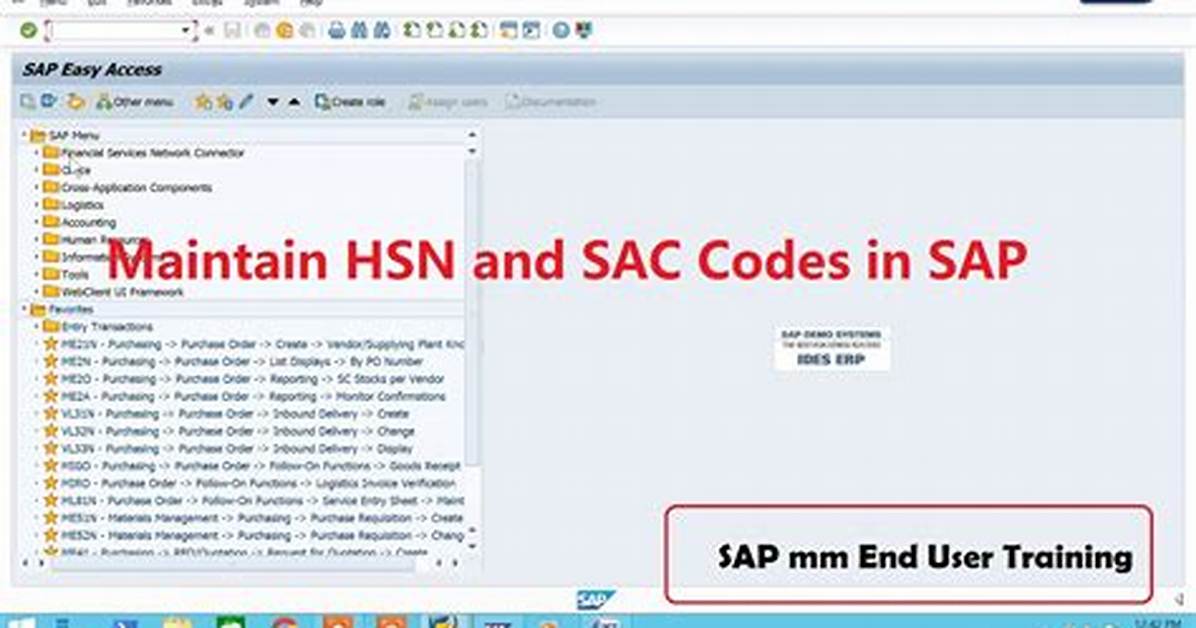The image size is (1196, 628).
Task: Expand the Tools folder node
Action: click(x=37, y=275)
